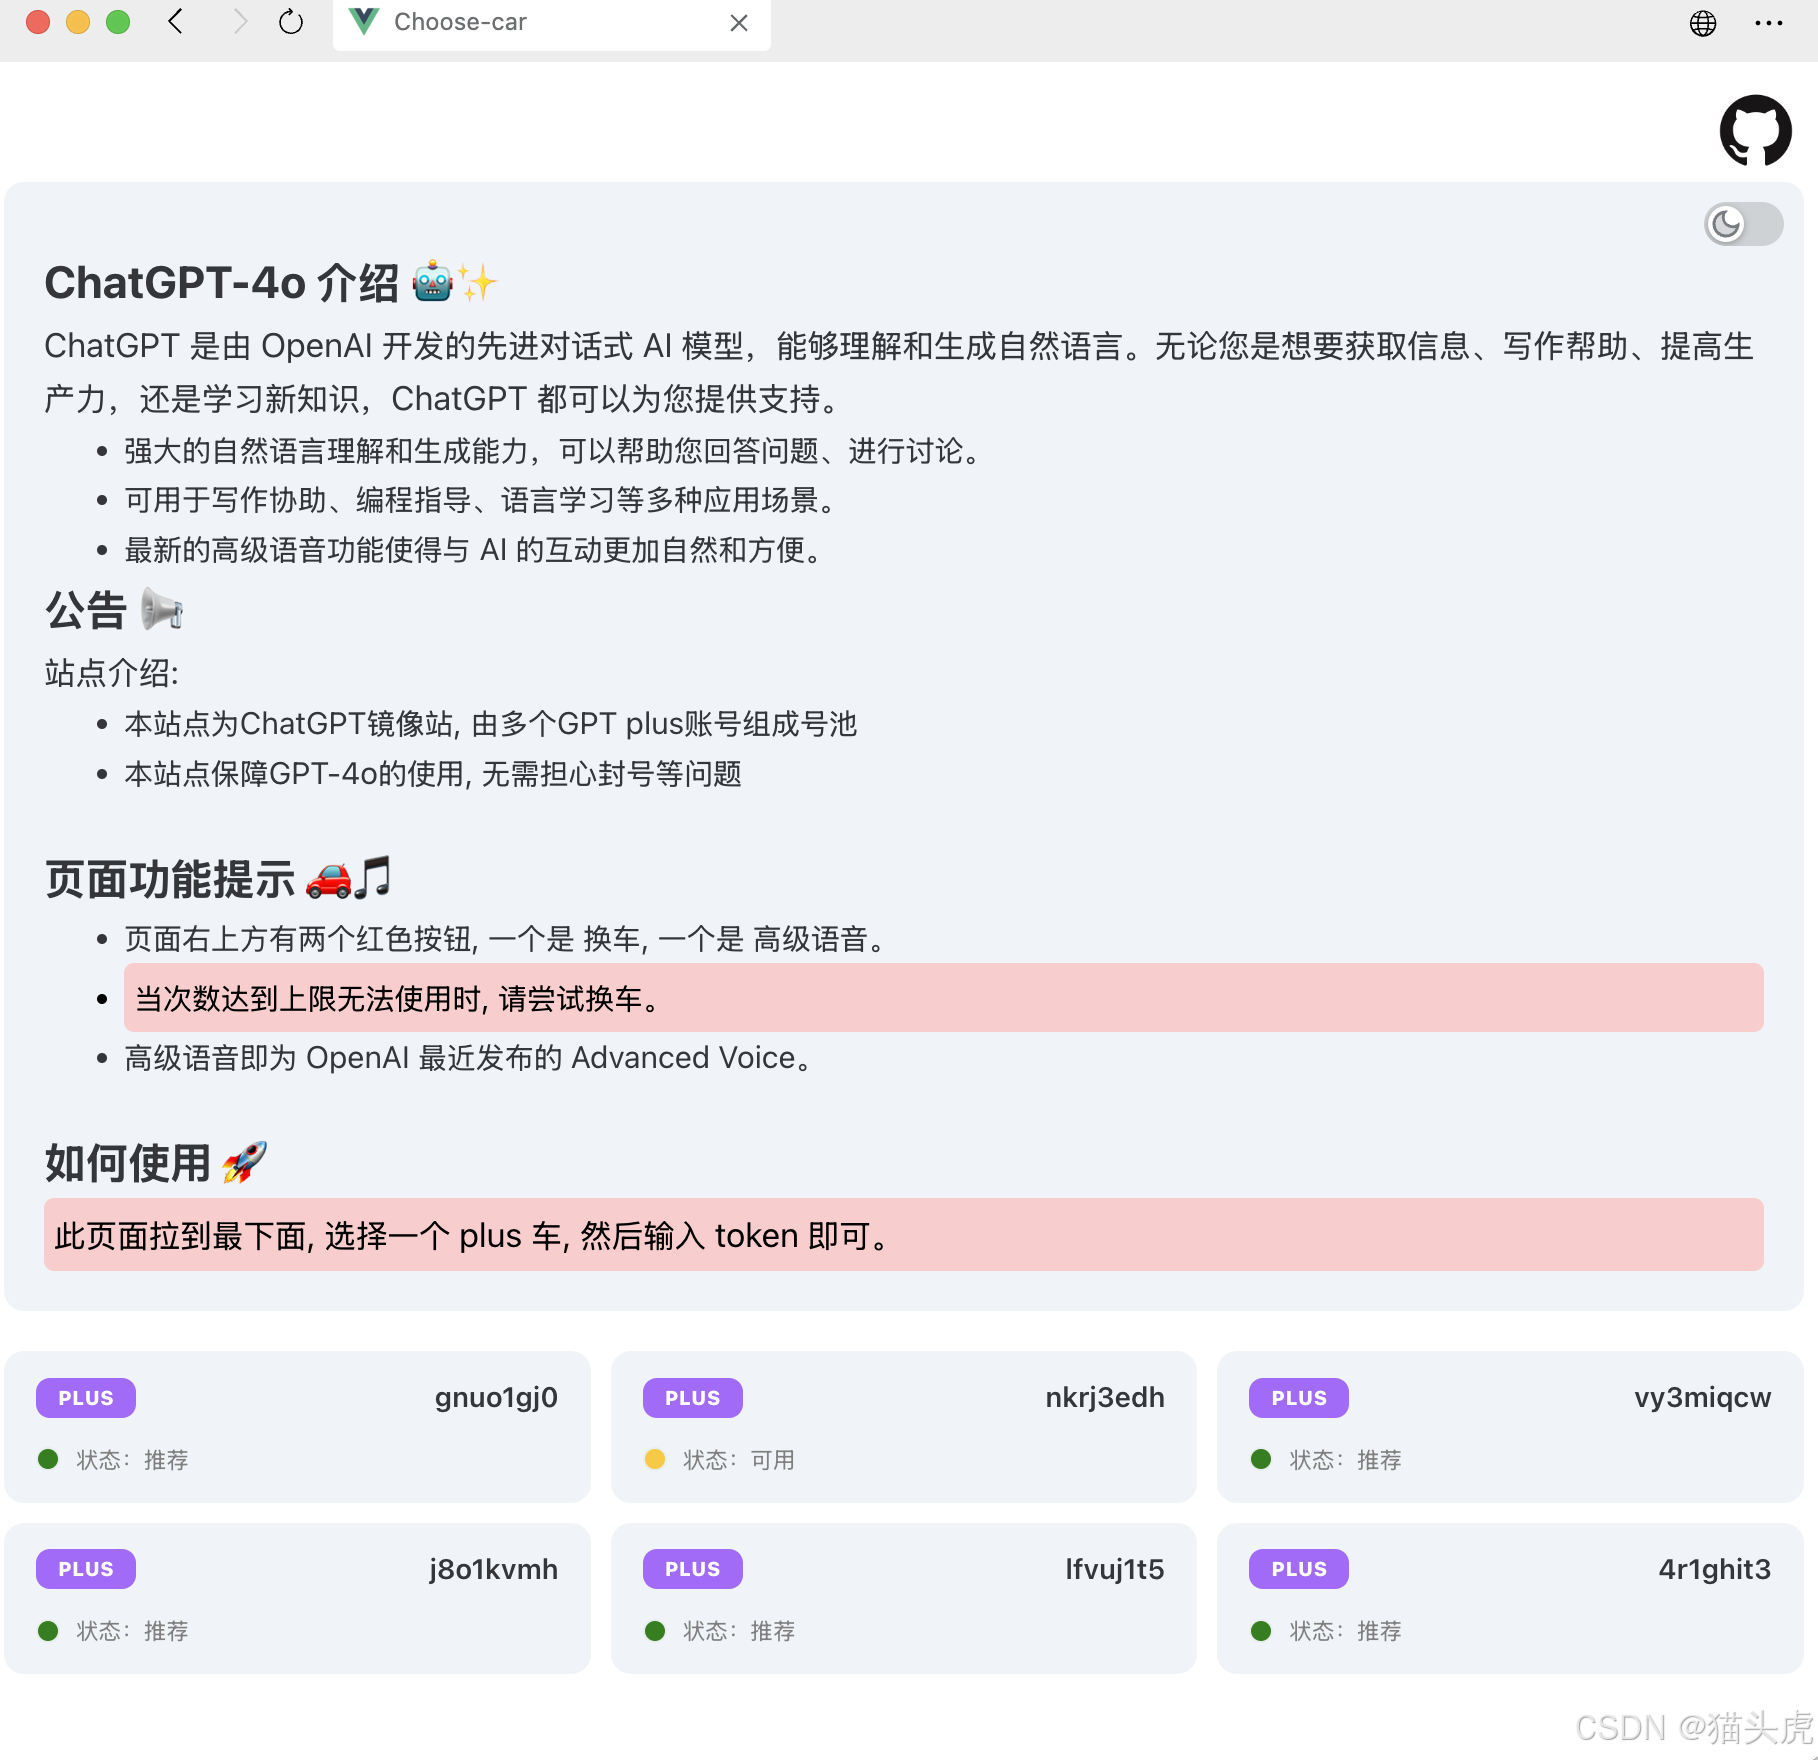The width and height of the screenshot is (1818, 1760).
Task: Open the three-dot more options menu
Action: tap(1768, 23)
